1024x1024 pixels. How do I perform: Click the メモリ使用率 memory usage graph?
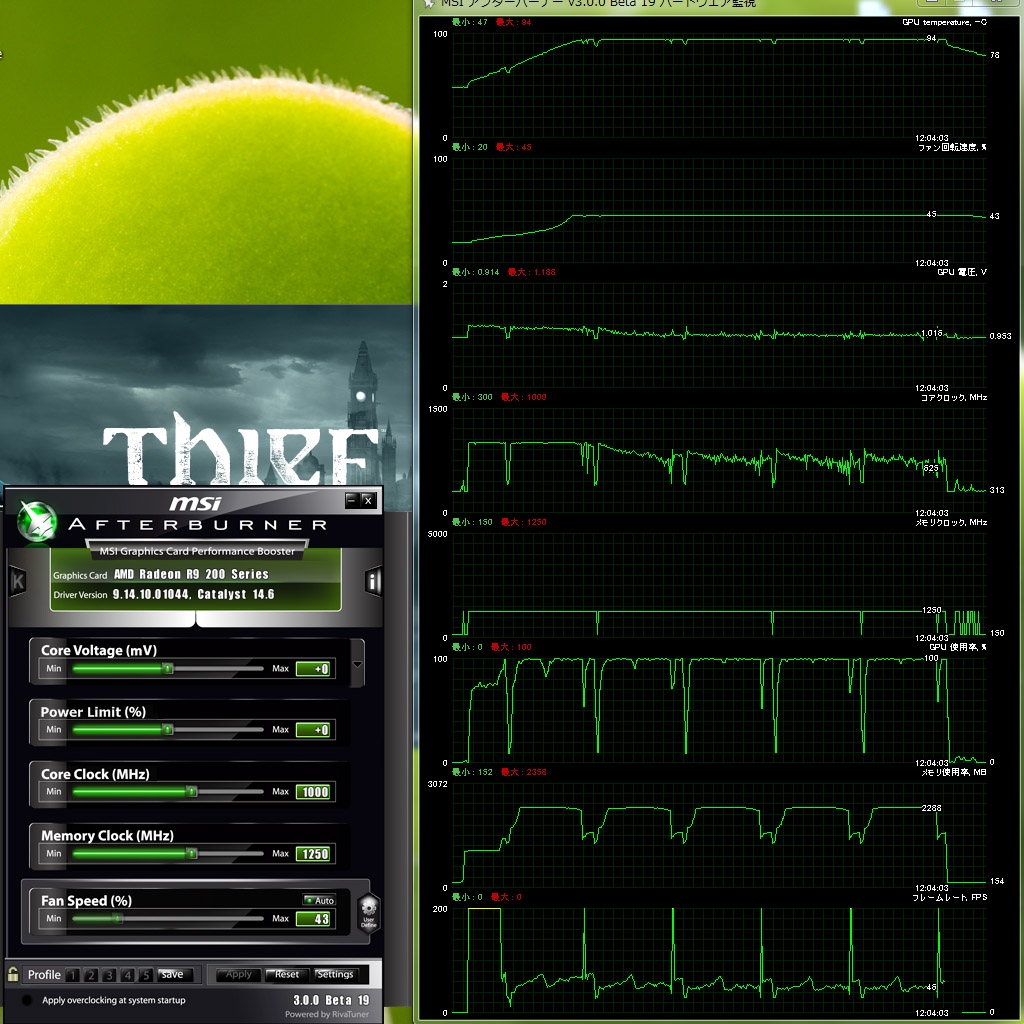coord(719,836)
